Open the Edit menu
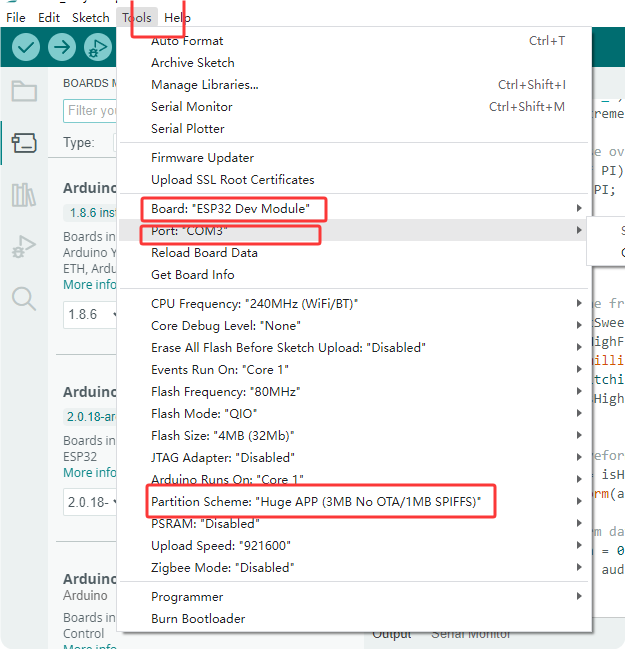Screen dimensions: 625x649 [x=49, y=18]
